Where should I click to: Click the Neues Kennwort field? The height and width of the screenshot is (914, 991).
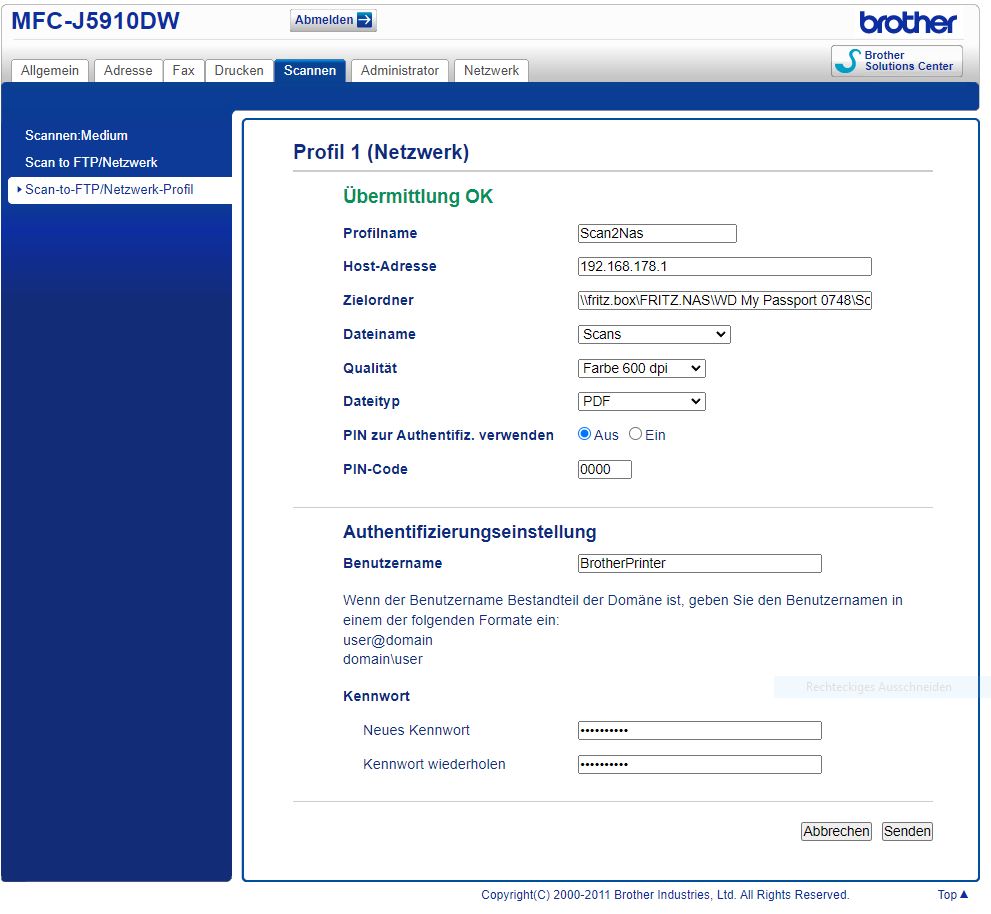coord(700,731)
